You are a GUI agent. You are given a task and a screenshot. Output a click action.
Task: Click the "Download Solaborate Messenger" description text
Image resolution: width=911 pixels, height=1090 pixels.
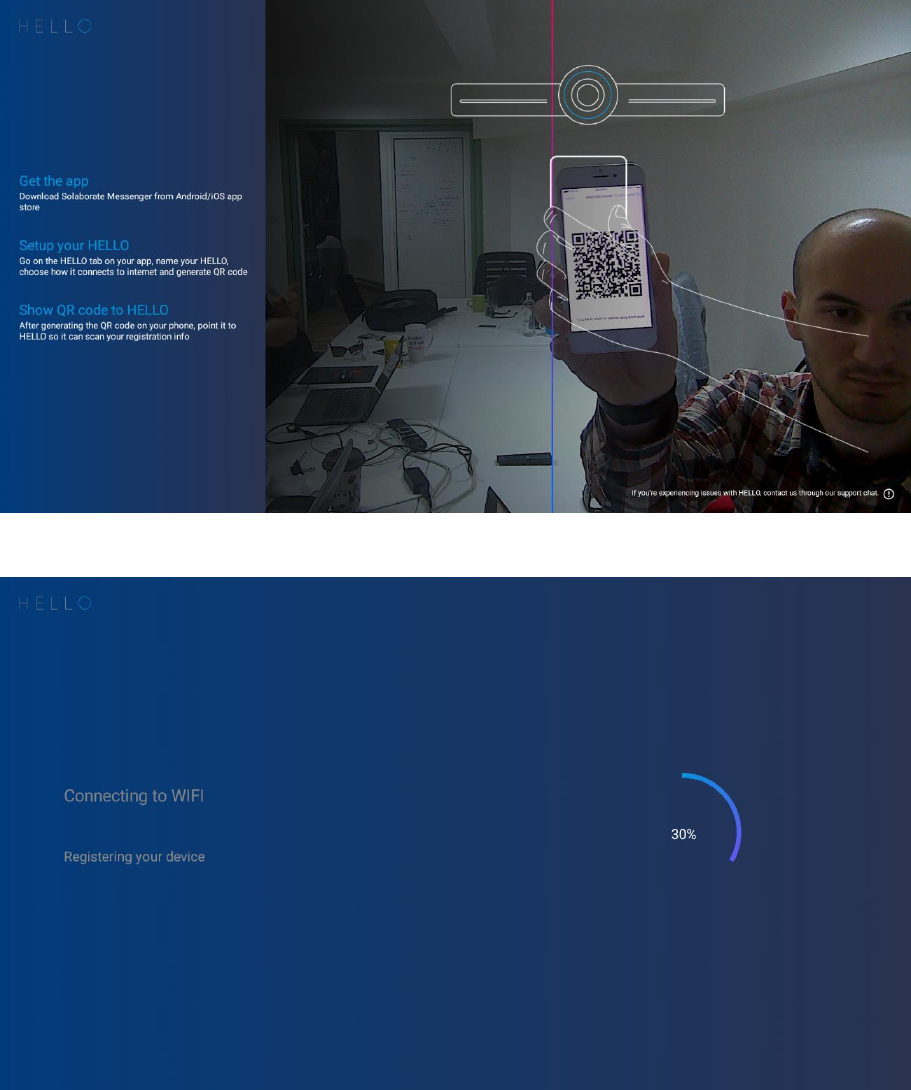(x=131, y=202)
